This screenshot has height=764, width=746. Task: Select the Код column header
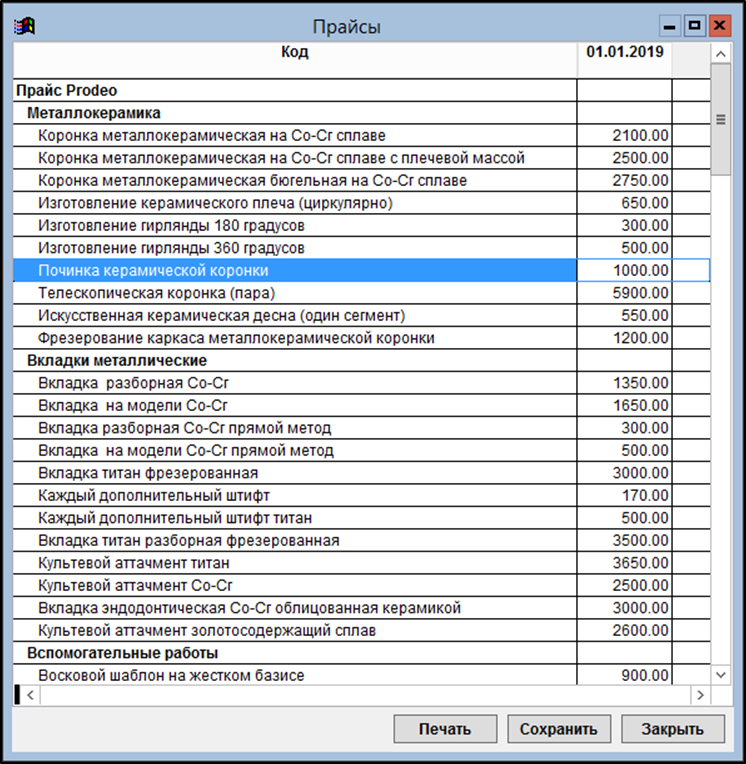click(x=295, y=52)
